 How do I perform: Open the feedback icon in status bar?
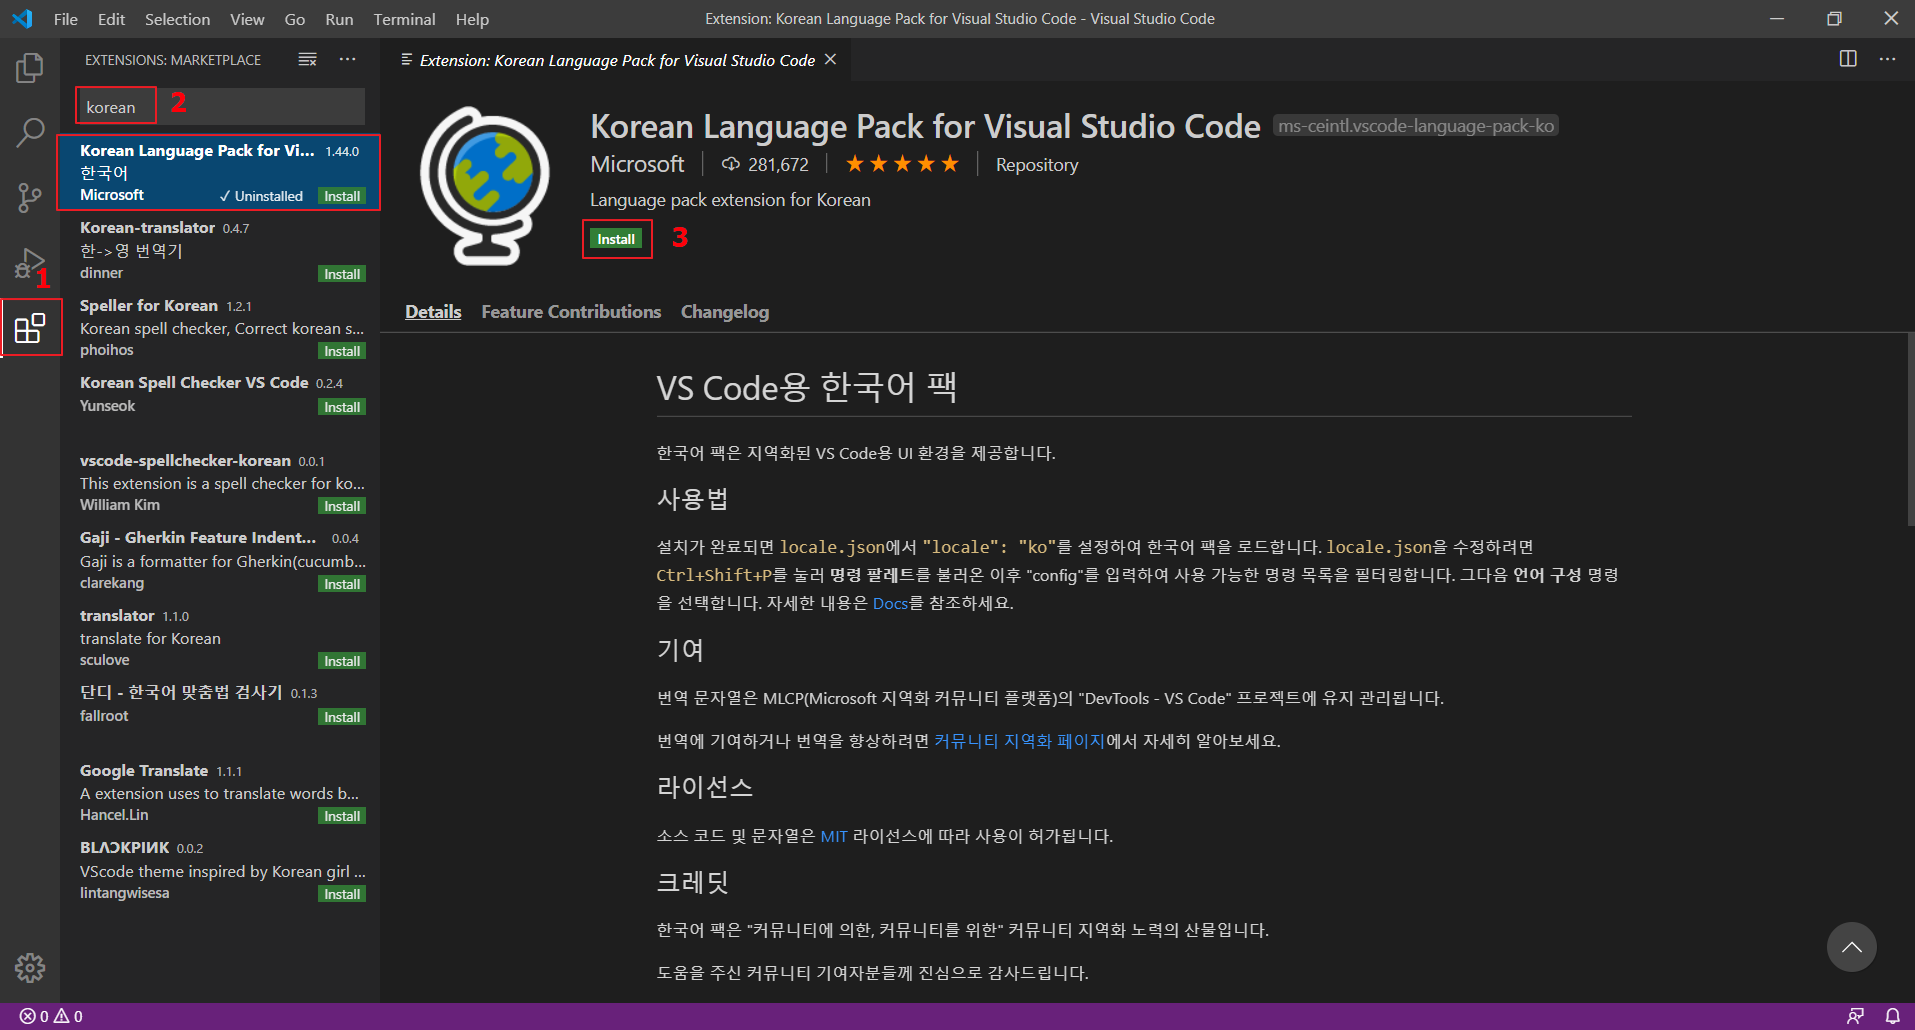click(x=1855, y=1016)
